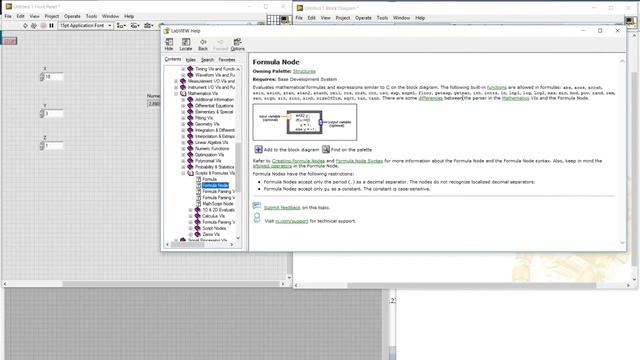Viewport: 640px width, 360px height.
Task: Click the Formula page icon in the tree
Action: 198,179
